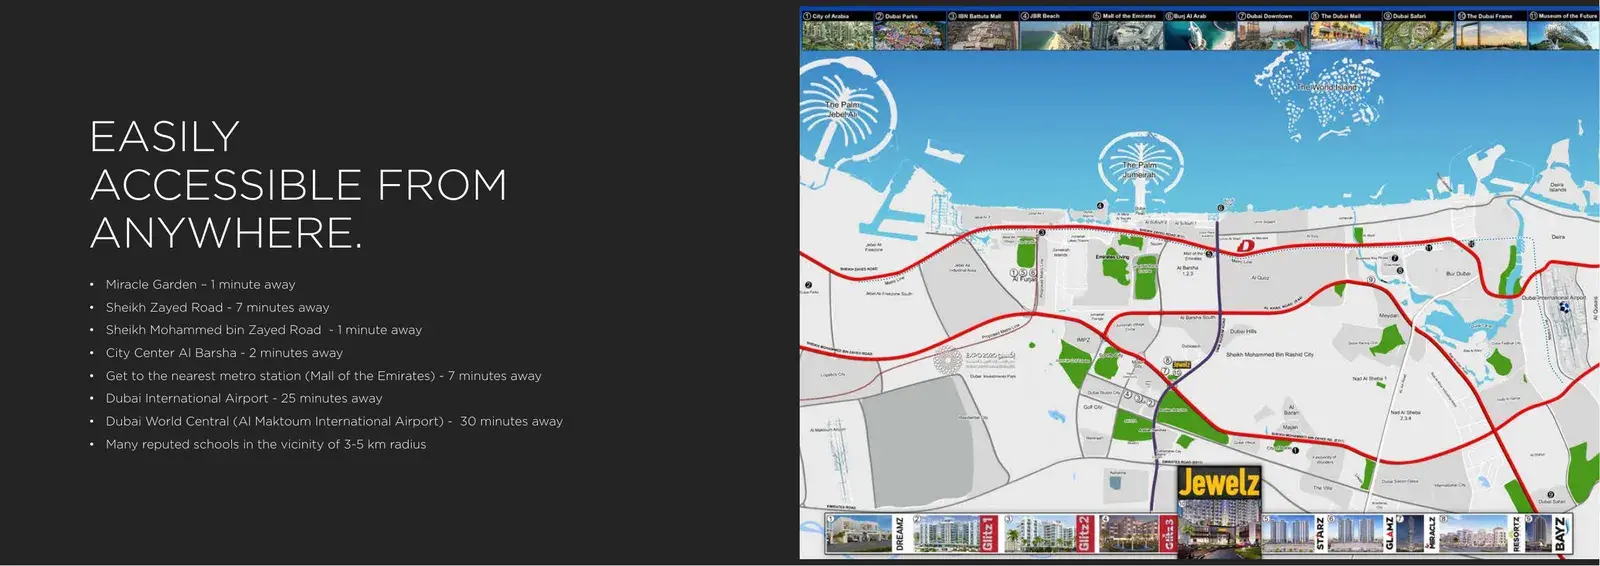1600x566 pixels.
Task: Click the Dubai International Airport label
Action: (1553, 298)
